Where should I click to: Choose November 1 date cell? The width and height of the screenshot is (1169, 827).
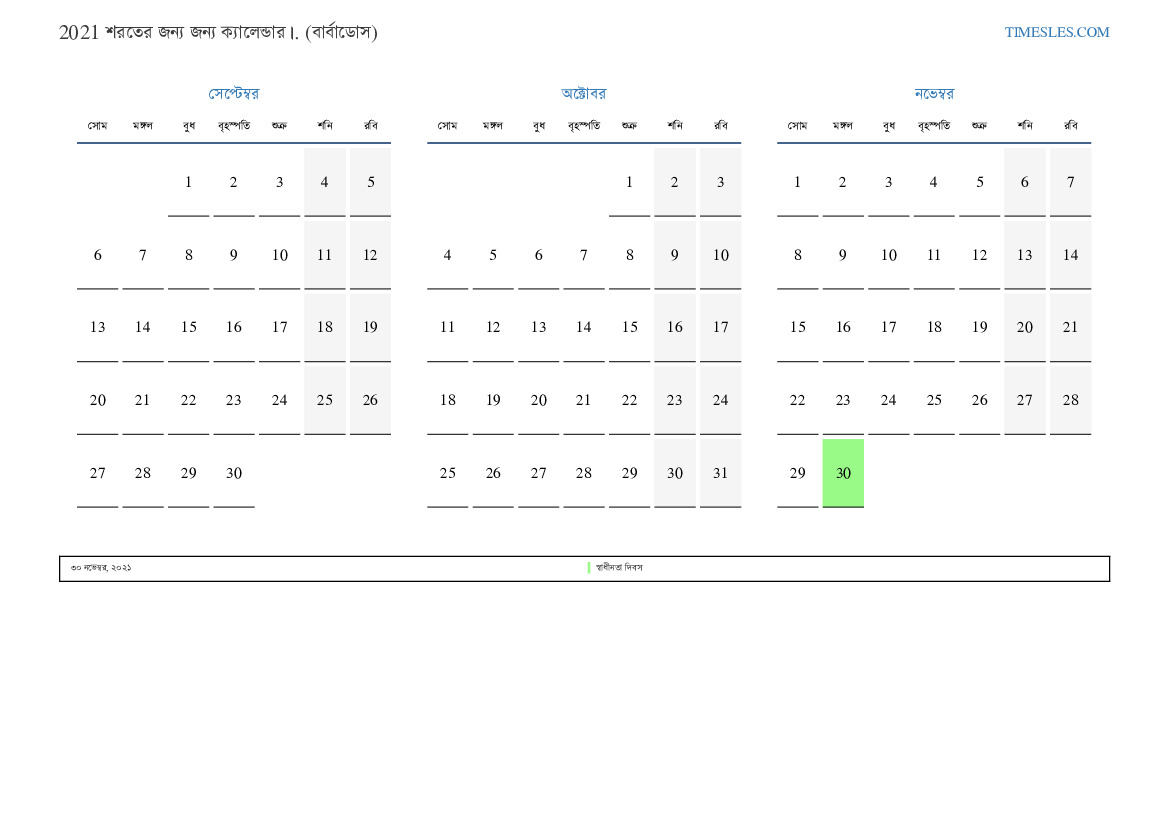(x=797, y=182)
